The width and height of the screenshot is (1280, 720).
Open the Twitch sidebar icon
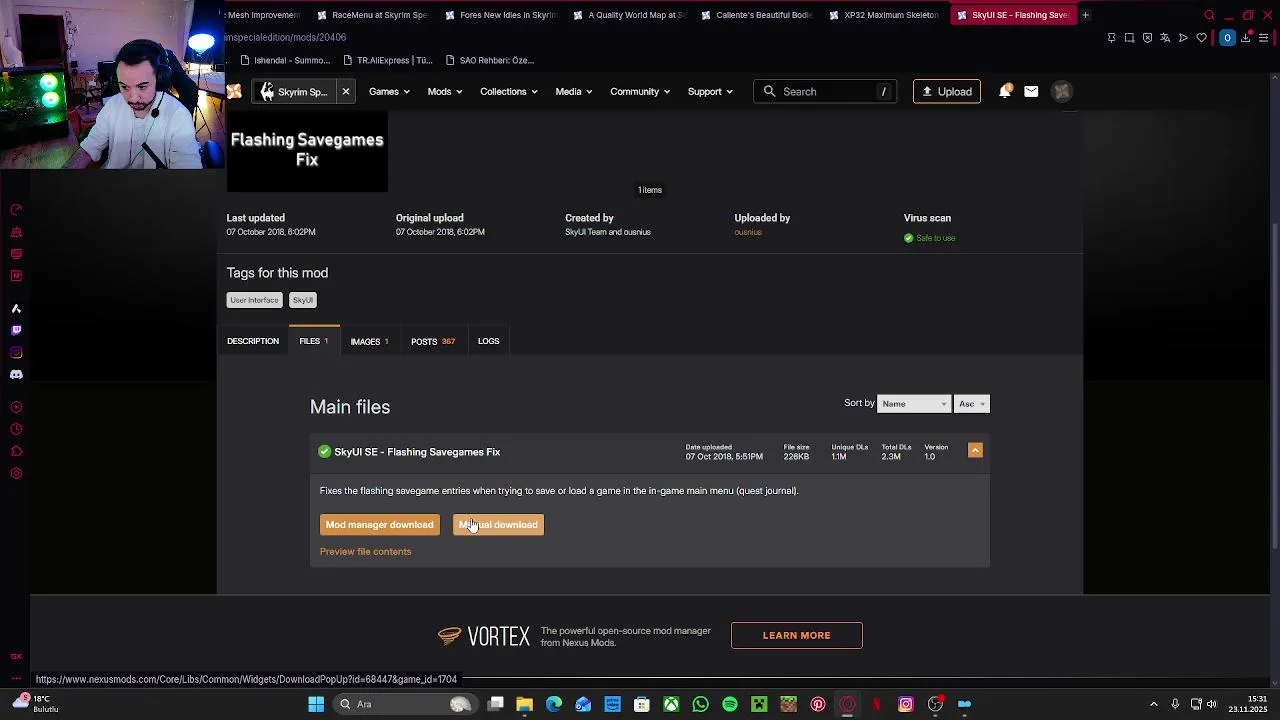tap(16, 330)
